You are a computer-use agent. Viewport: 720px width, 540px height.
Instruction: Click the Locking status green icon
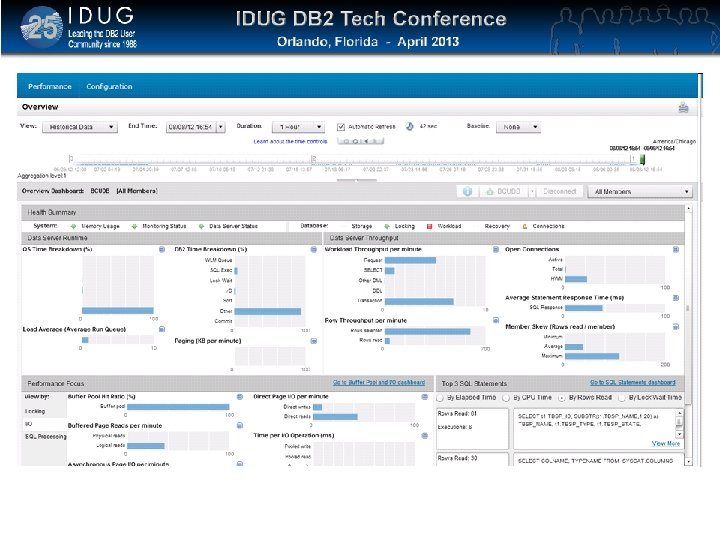tap(387, 226)
